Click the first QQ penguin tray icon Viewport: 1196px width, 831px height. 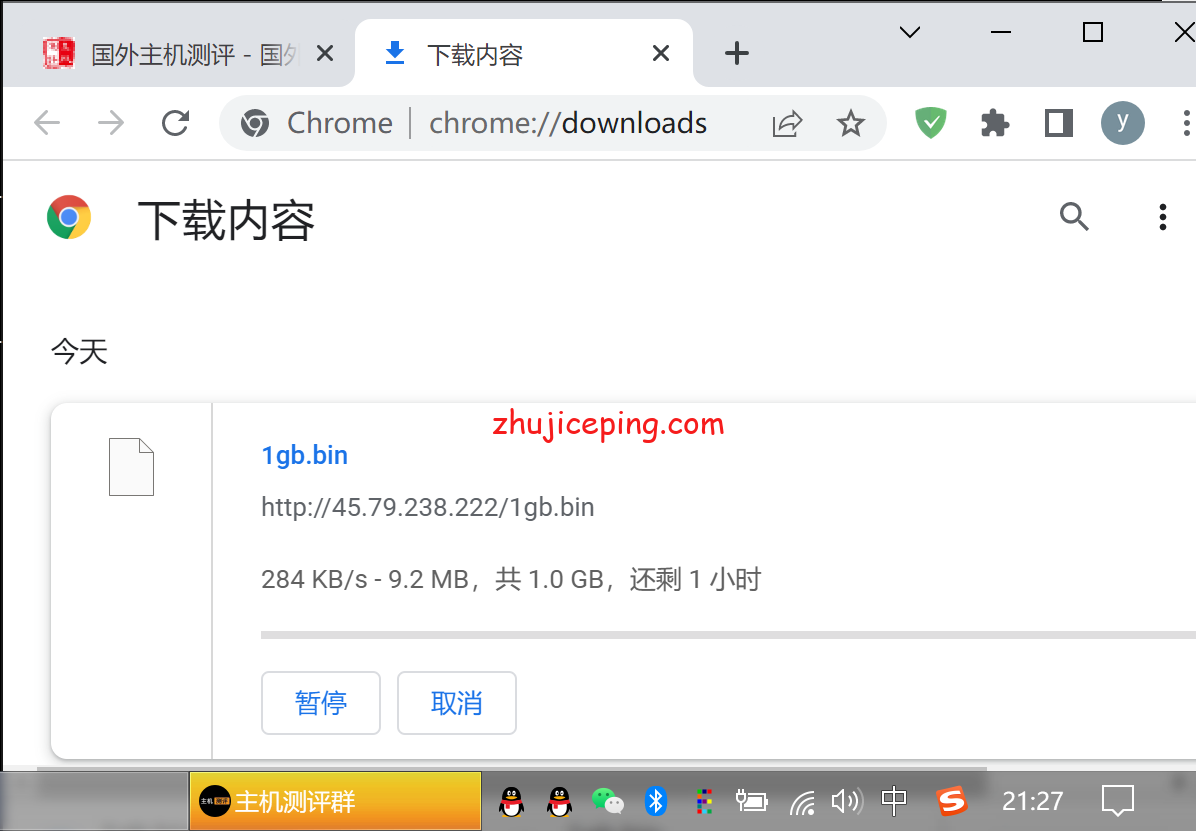(x=511, y=801)
